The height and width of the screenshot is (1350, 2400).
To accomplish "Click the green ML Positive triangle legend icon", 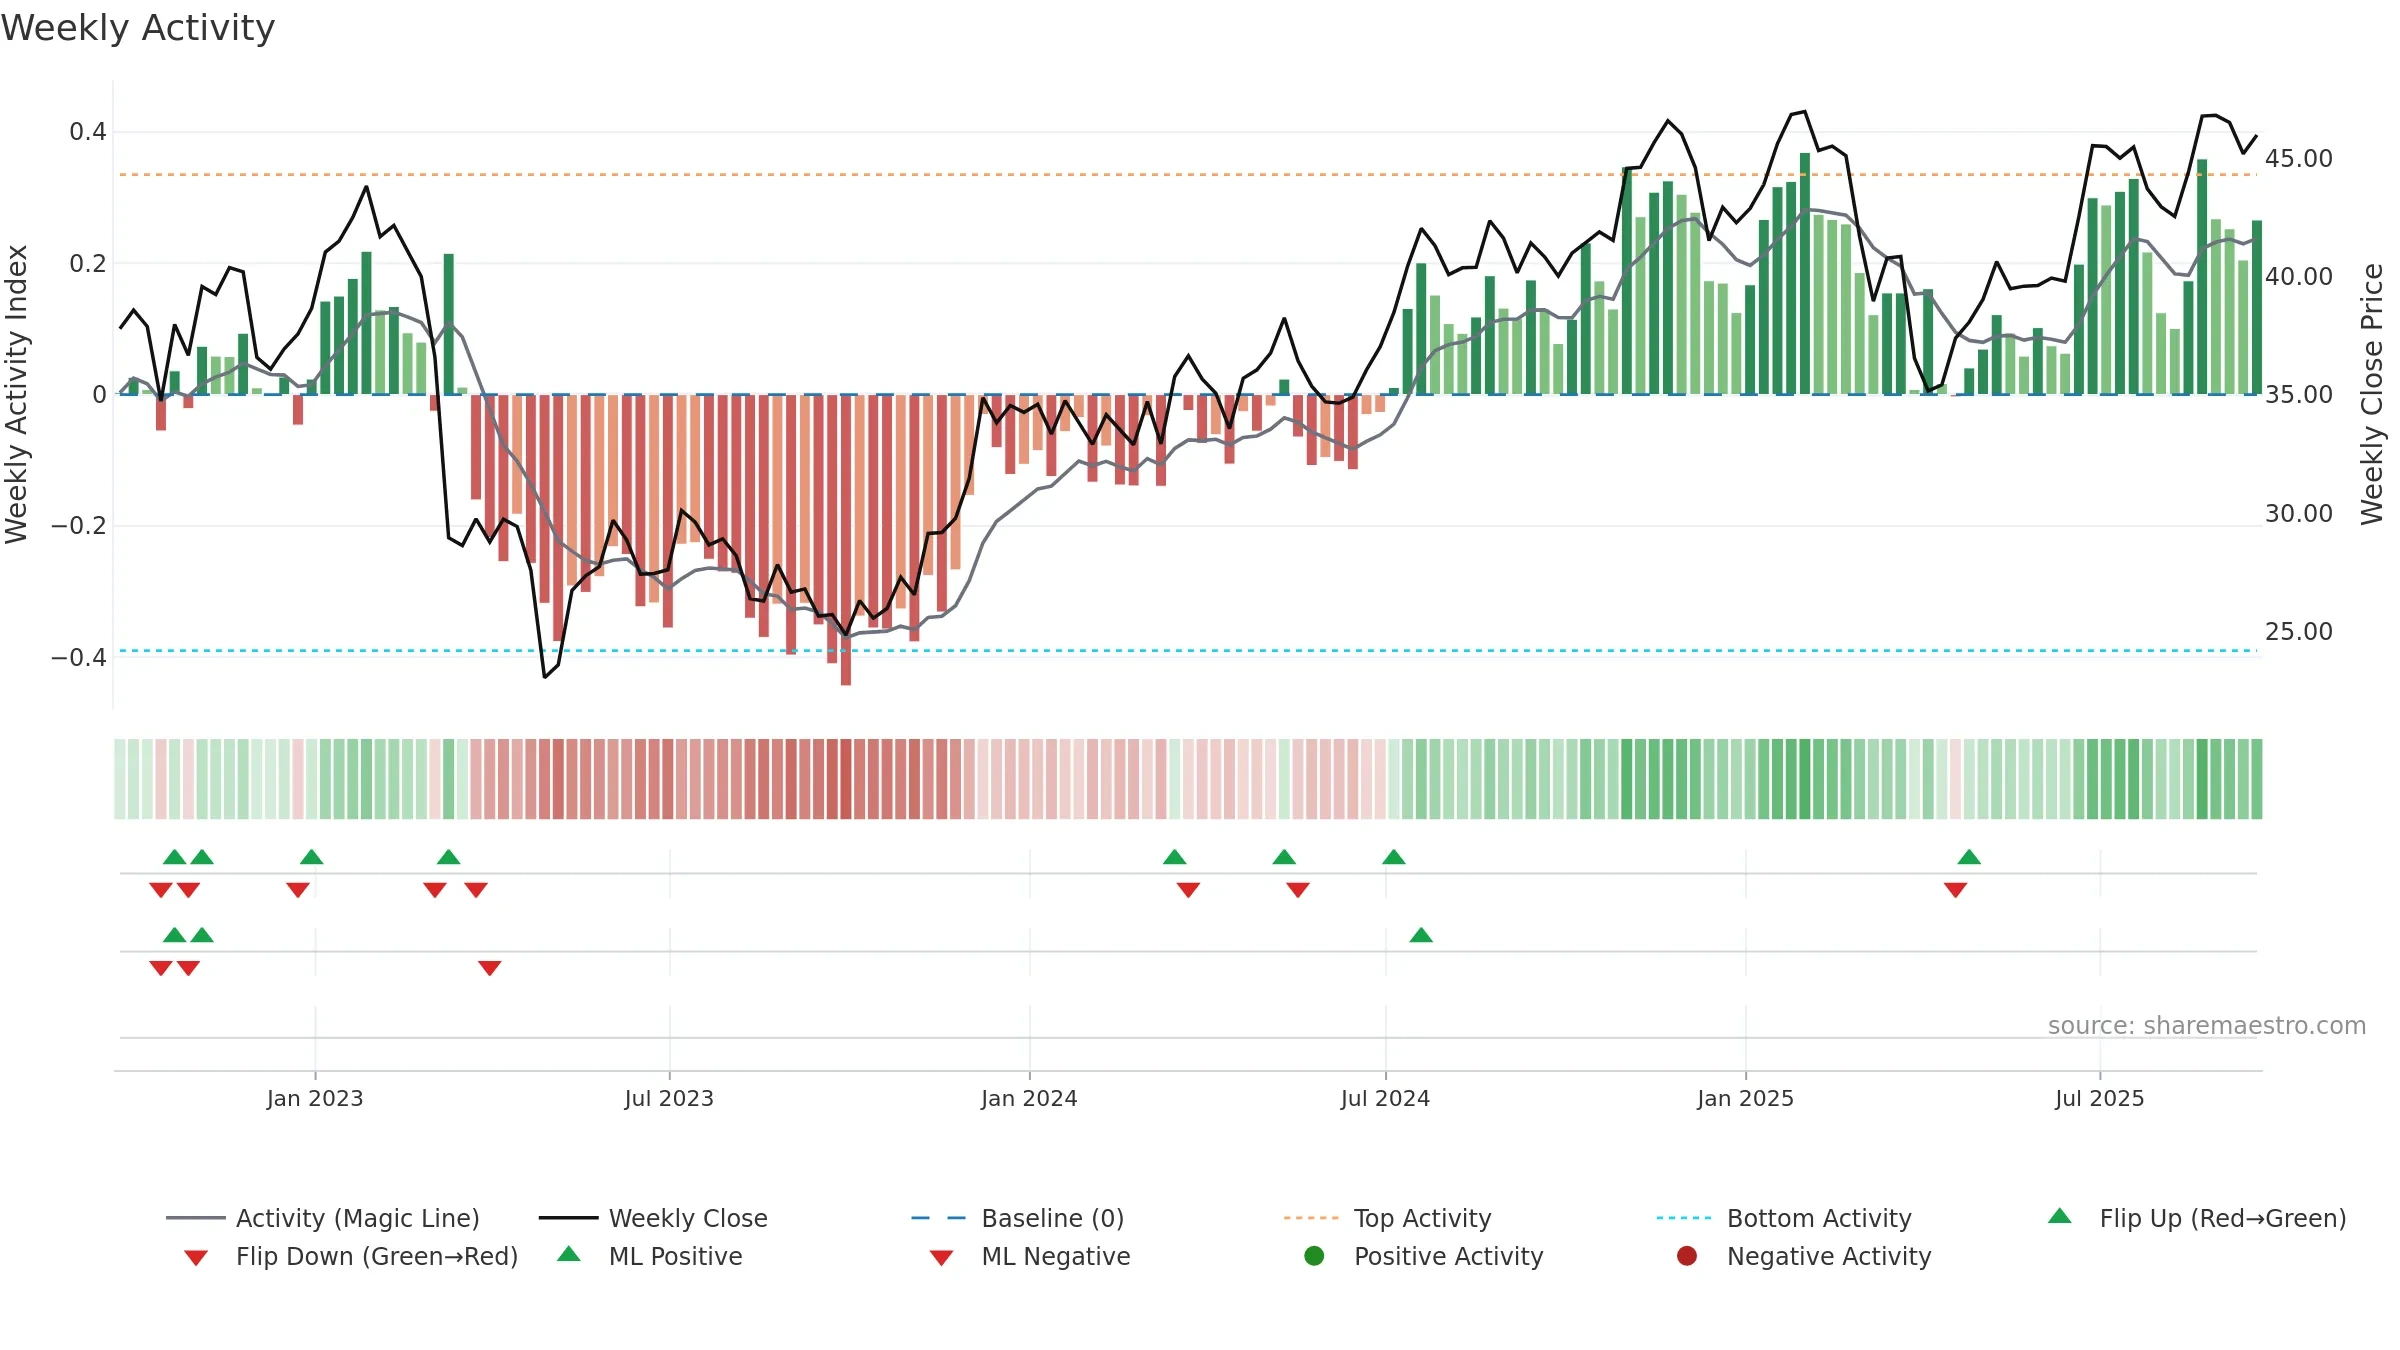I will coord(568,1254).
